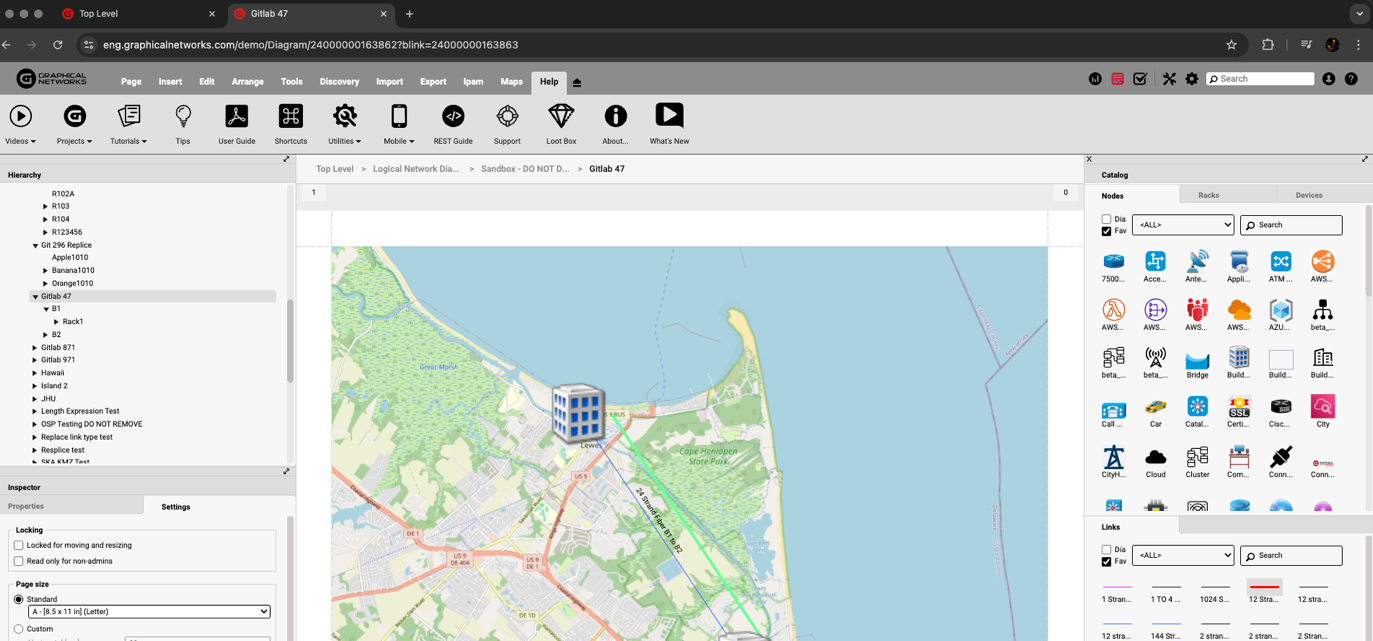Click the building icon on map
Image resolution: width=1373 pixels, height=641 pixels.
click(578, 412)
